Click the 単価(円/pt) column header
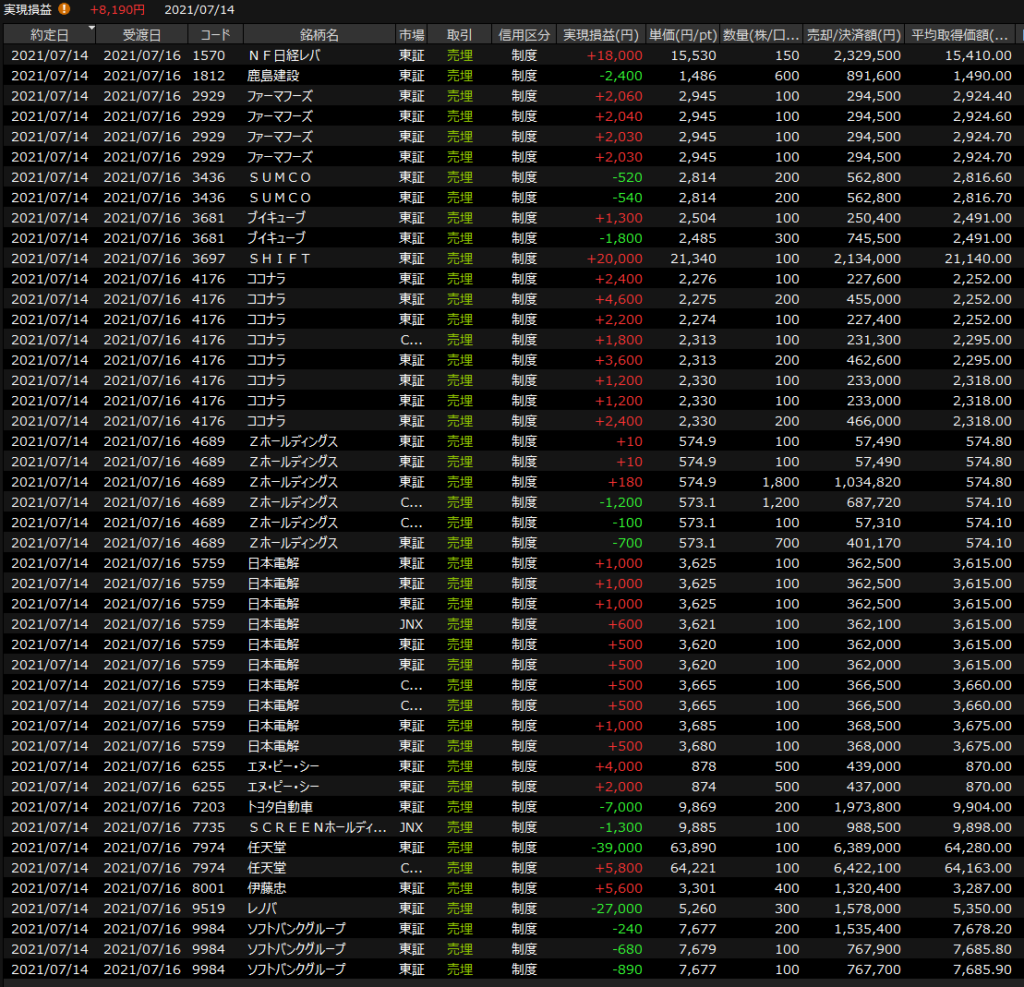1024x987 pixels. point(682,35)
